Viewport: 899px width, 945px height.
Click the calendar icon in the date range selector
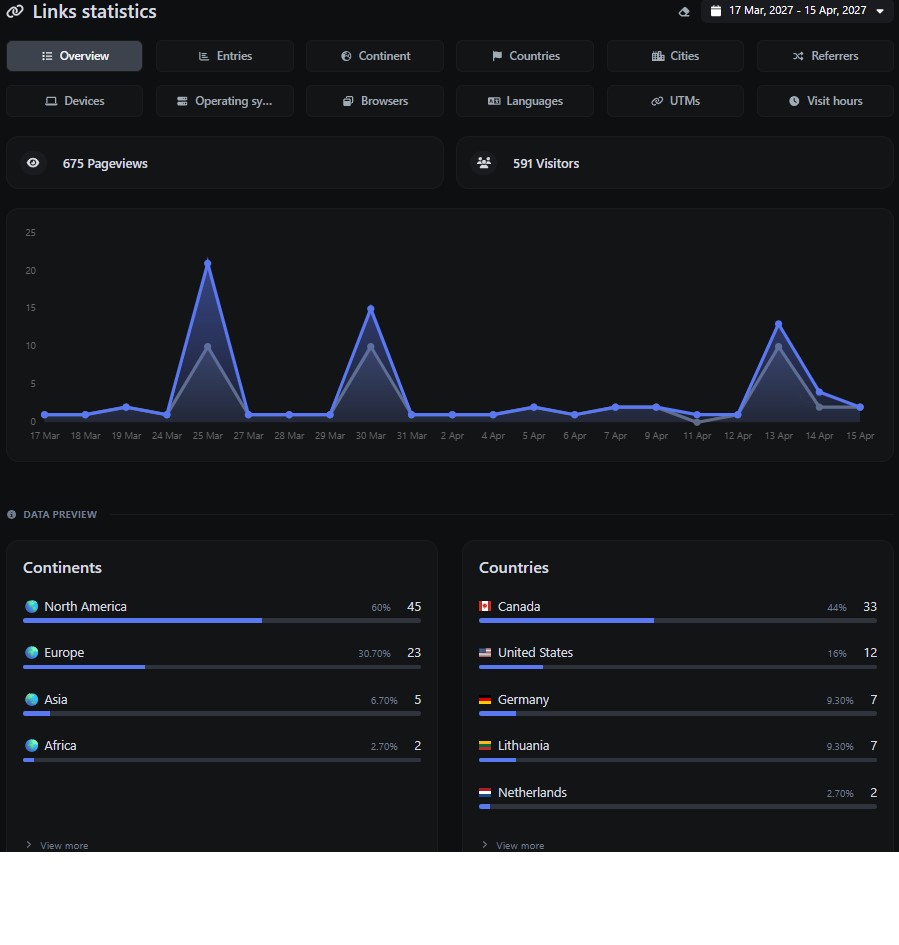[x=715, y=11]
